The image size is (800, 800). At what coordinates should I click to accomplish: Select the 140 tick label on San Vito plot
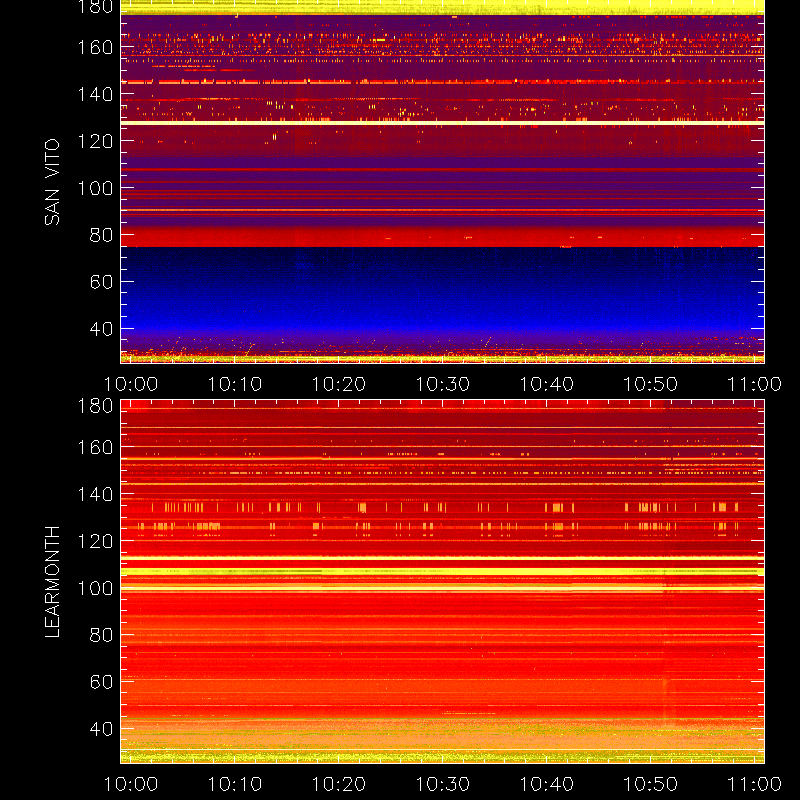(95, 94)
